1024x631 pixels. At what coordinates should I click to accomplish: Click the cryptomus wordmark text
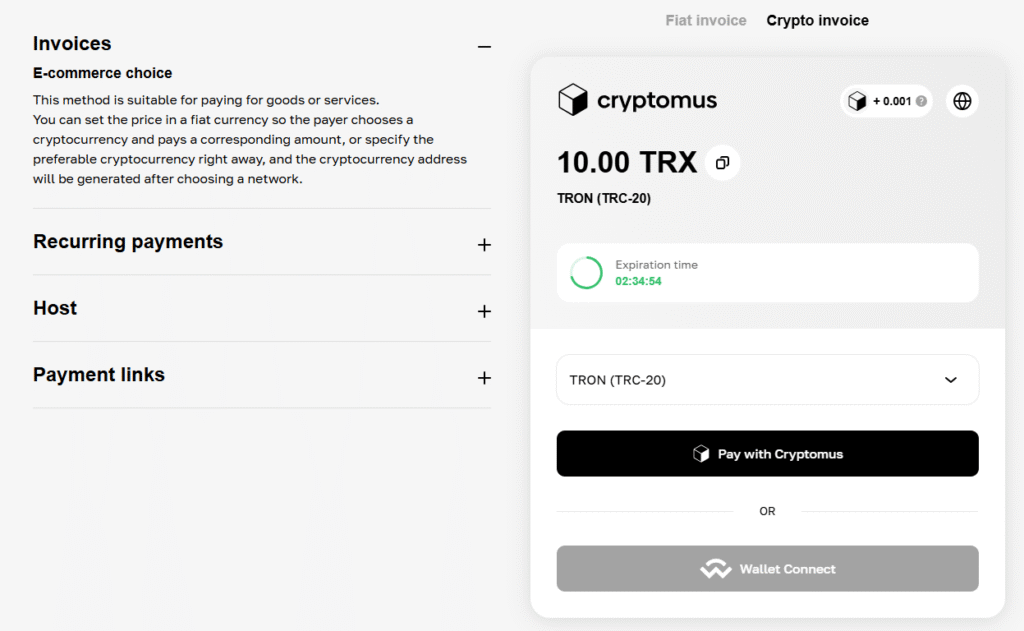(x=657, y=100)
